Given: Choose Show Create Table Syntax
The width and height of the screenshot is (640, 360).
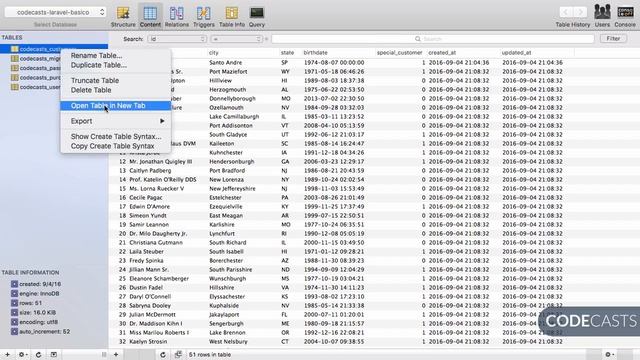Looking at the screenshot, I should (x=116, y=136).
